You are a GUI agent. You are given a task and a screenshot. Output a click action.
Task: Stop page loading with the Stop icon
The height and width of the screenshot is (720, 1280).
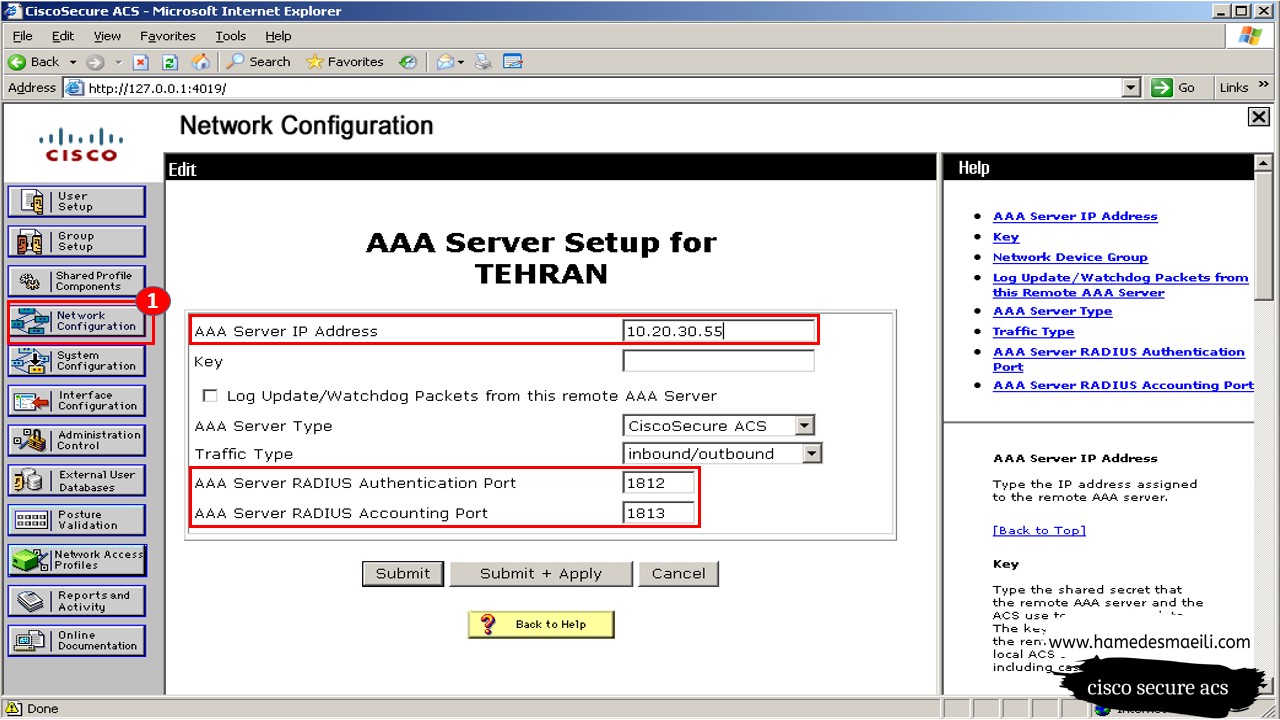click(x=141, y=62)
